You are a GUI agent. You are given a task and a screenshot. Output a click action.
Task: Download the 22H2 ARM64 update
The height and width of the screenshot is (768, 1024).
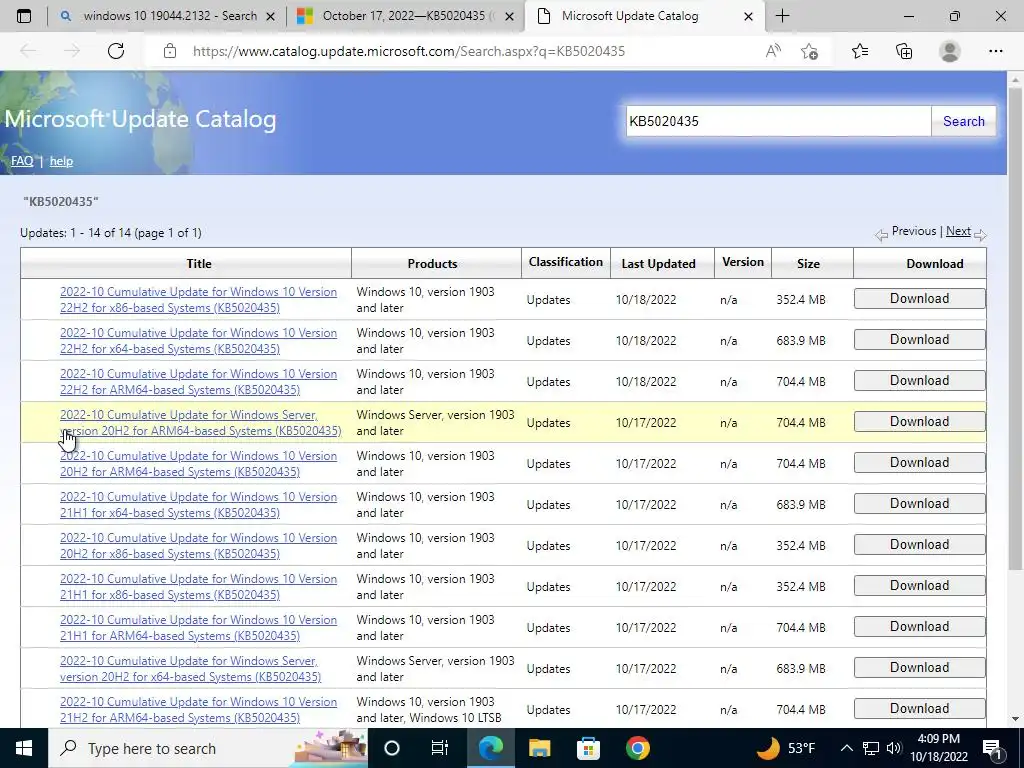pyautogui.click(x=920, y=381)
